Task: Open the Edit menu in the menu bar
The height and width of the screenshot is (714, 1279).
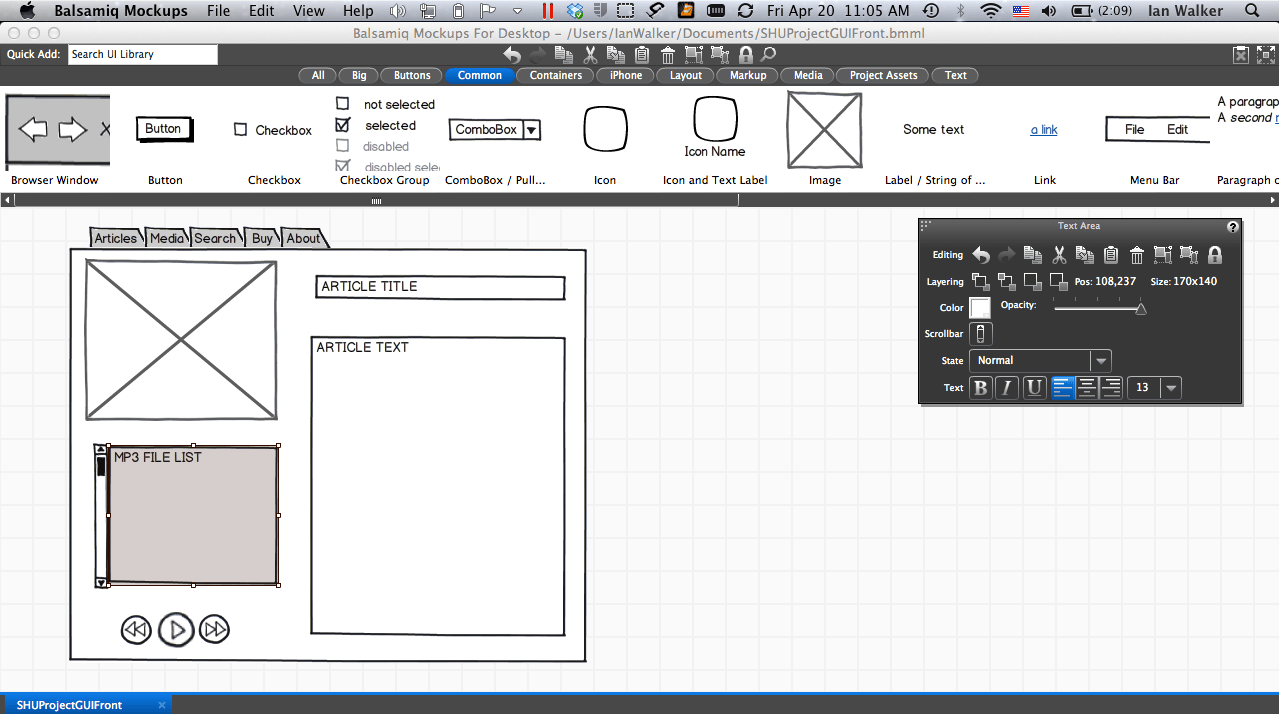Action: 262,11
